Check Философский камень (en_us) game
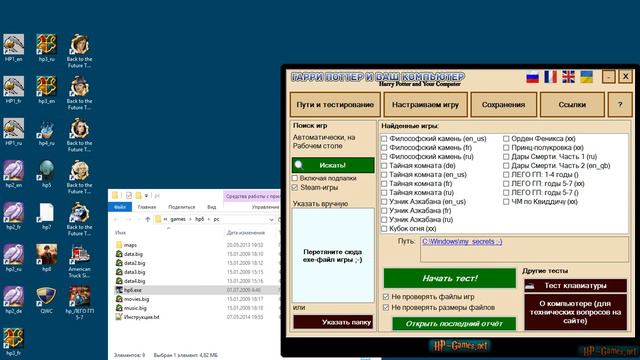The image size is (640, 360). [384, 139]
